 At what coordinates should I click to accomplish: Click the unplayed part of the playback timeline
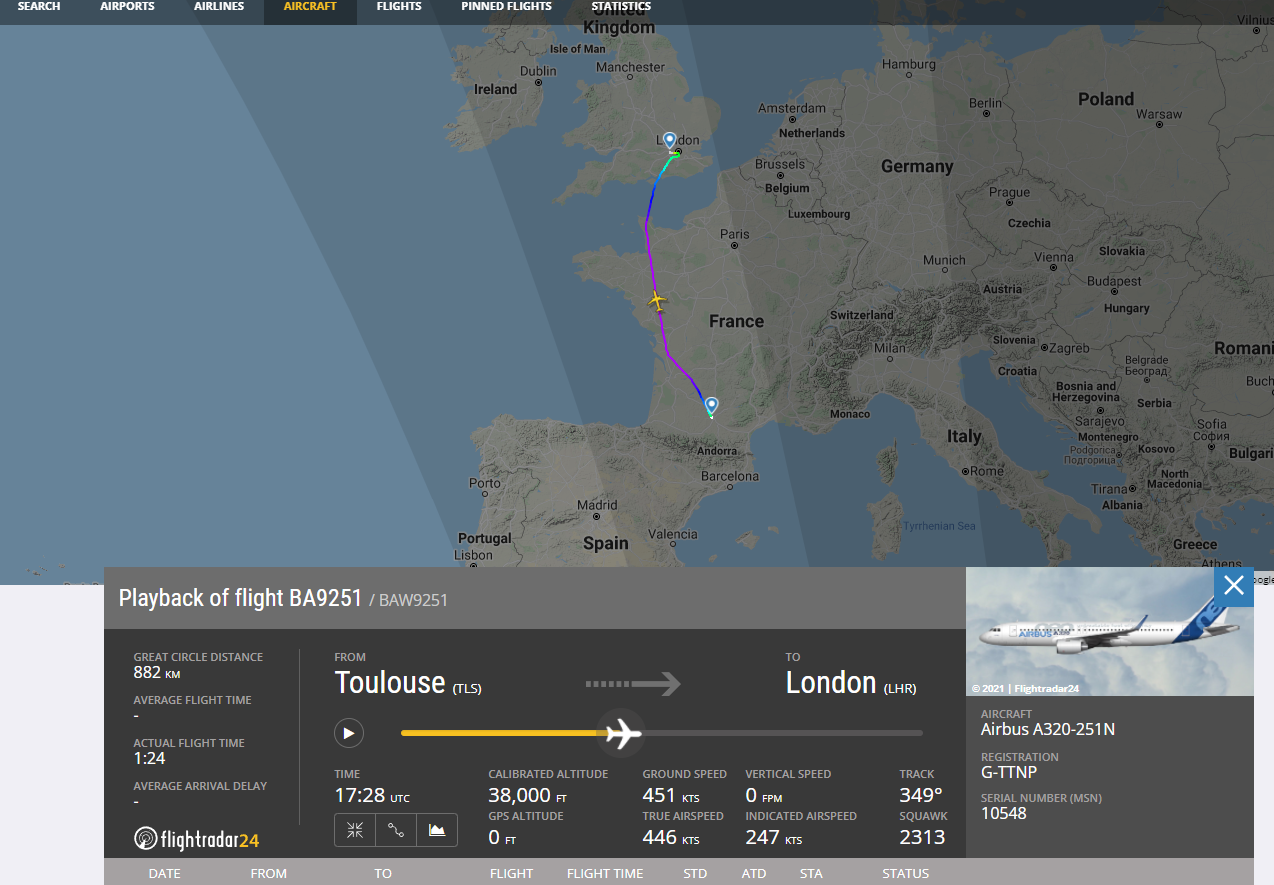click(x=780, y=733)
